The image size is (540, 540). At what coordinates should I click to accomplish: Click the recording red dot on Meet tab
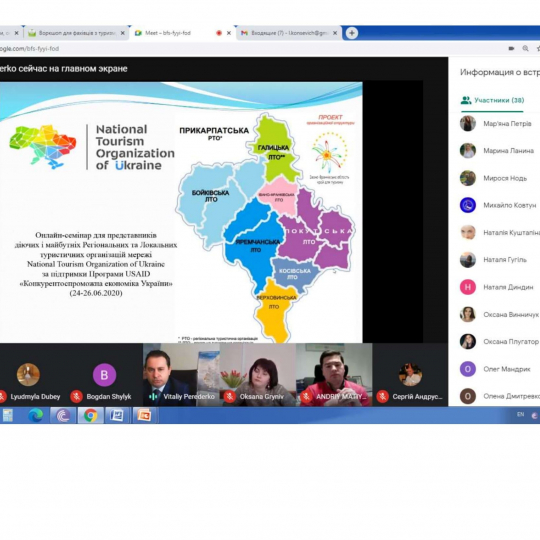point(219,33)
